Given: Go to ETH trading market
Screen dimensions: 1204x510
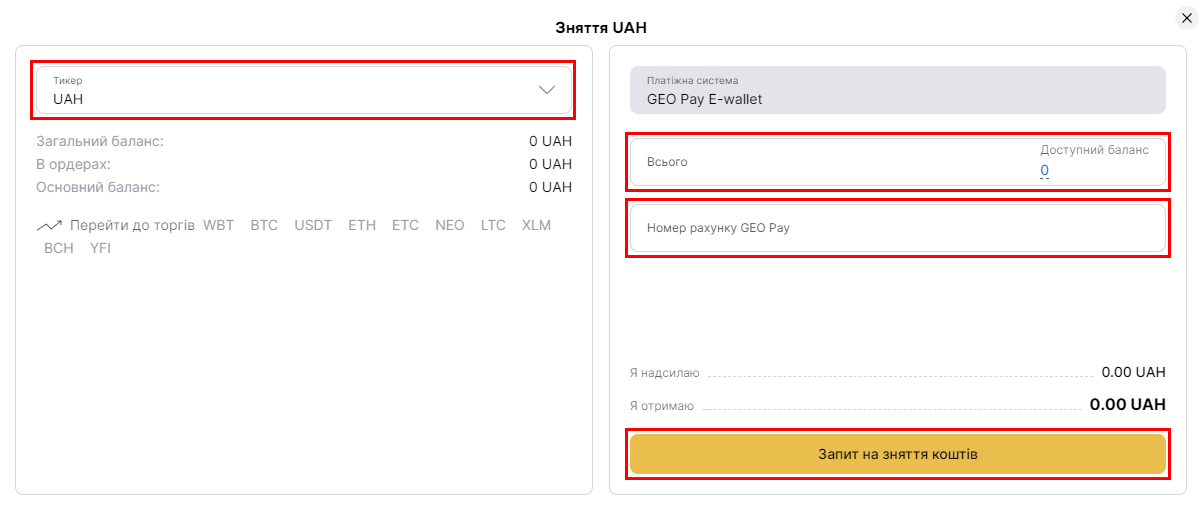Looking at the screenshot, I should coord(362,225).
